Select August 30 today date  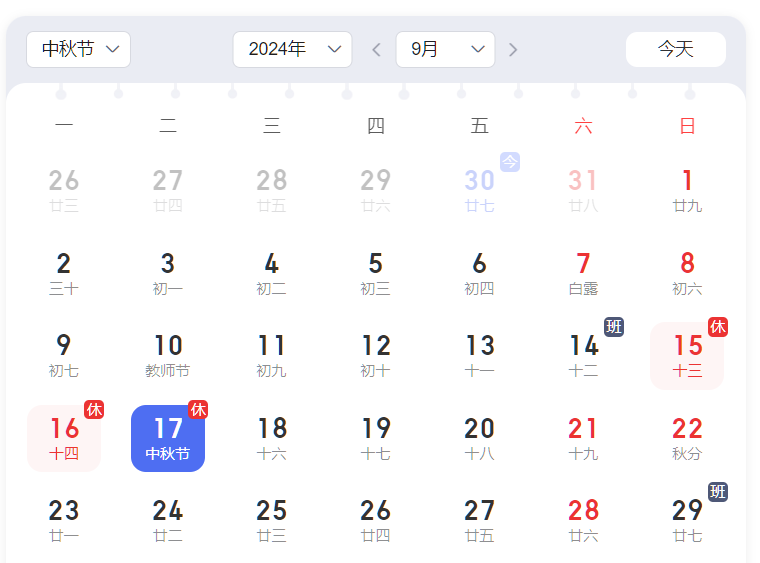pyautogui.click(x=479, y=191)
